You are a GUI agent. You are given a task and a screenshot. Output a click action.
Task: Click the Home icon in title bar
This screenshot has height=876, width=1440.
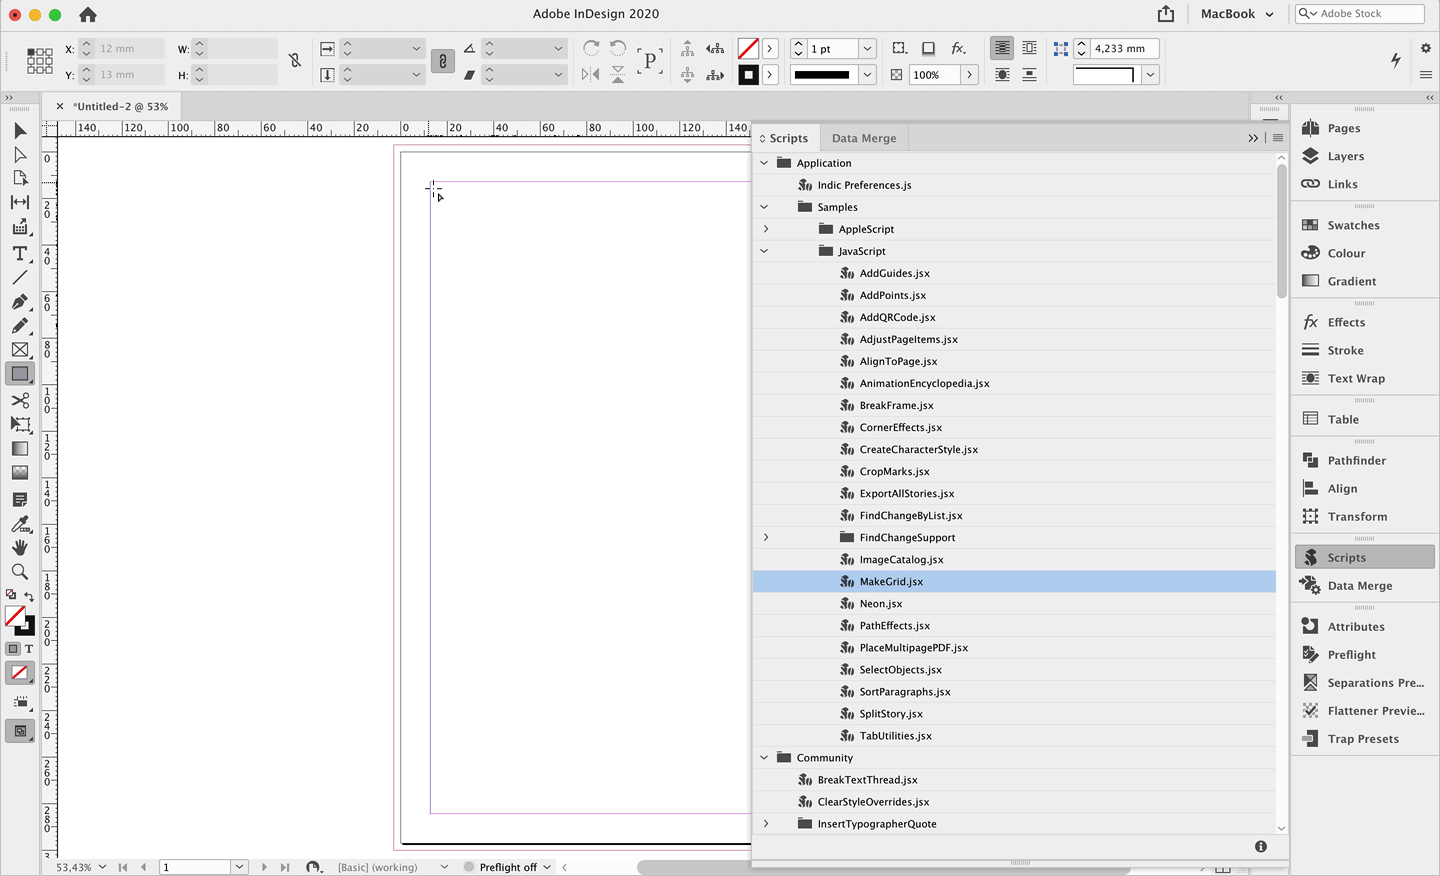(x=88, y=14)
